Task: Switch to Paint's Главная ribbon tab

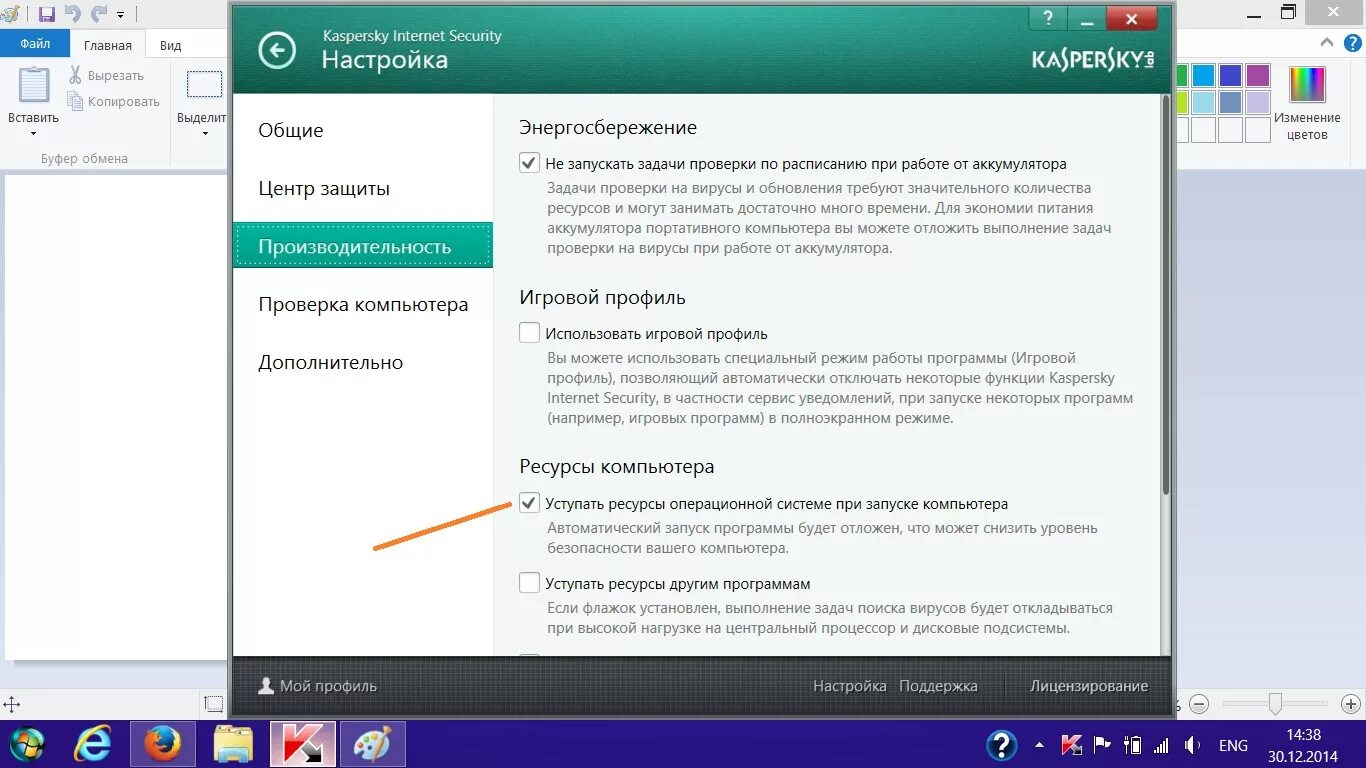Action: (108, 45)
